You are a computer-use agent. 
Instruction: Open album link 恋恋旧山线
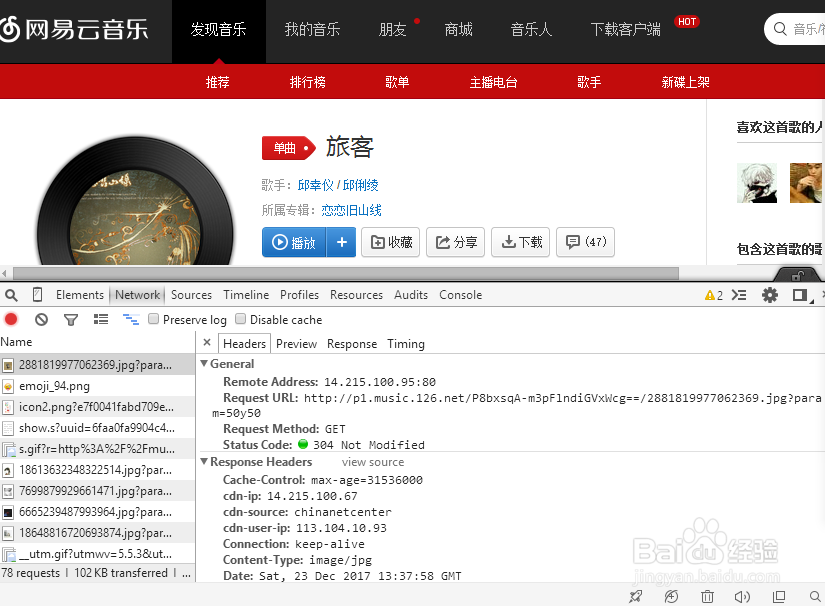point(351,210)
